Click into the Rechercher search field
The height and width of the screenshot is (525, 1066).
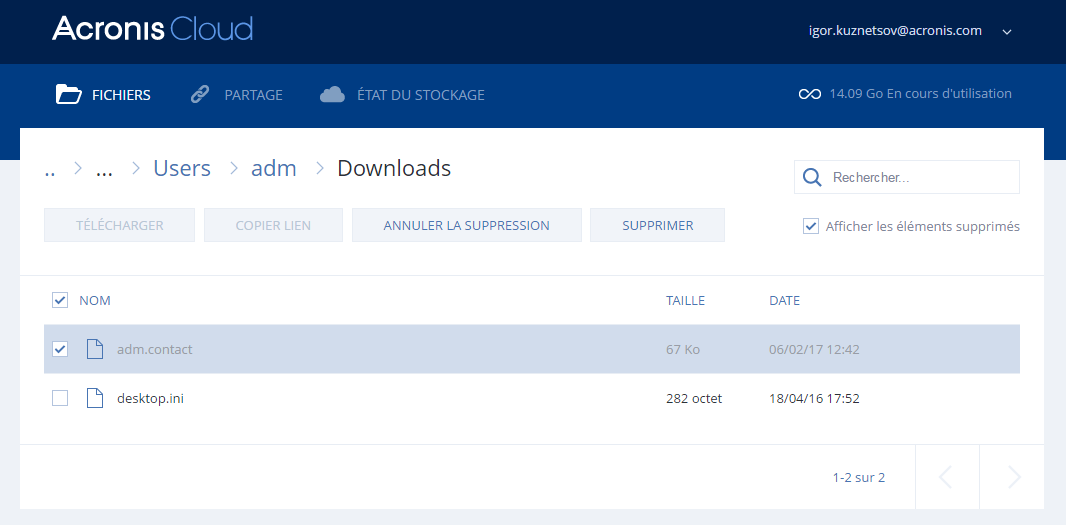(920, 177)
